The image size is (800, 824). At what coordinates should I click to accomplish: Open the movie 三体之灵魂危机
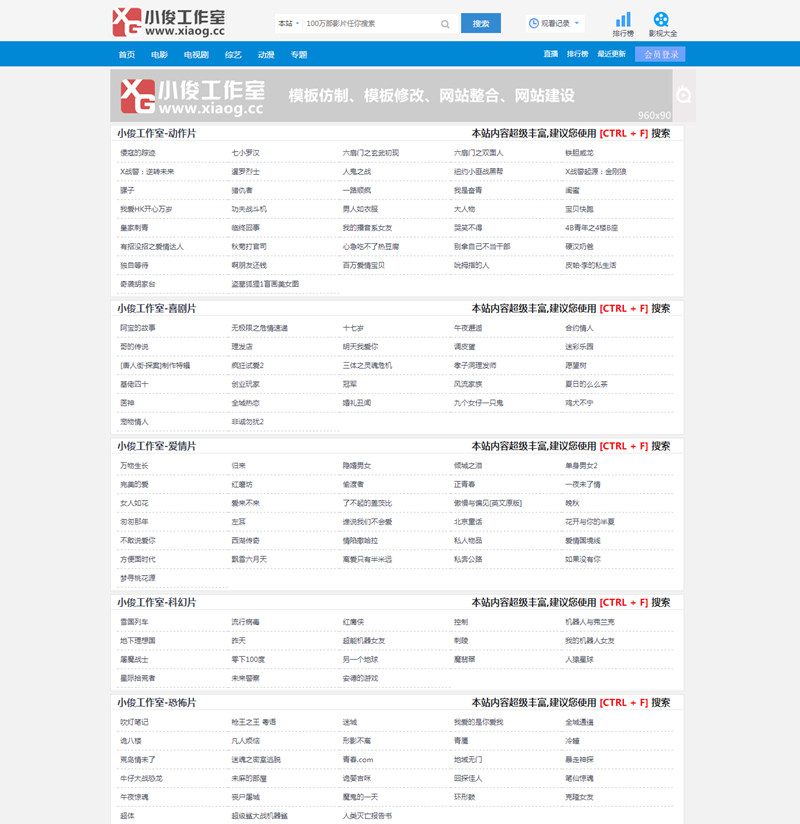click(367, 365)
